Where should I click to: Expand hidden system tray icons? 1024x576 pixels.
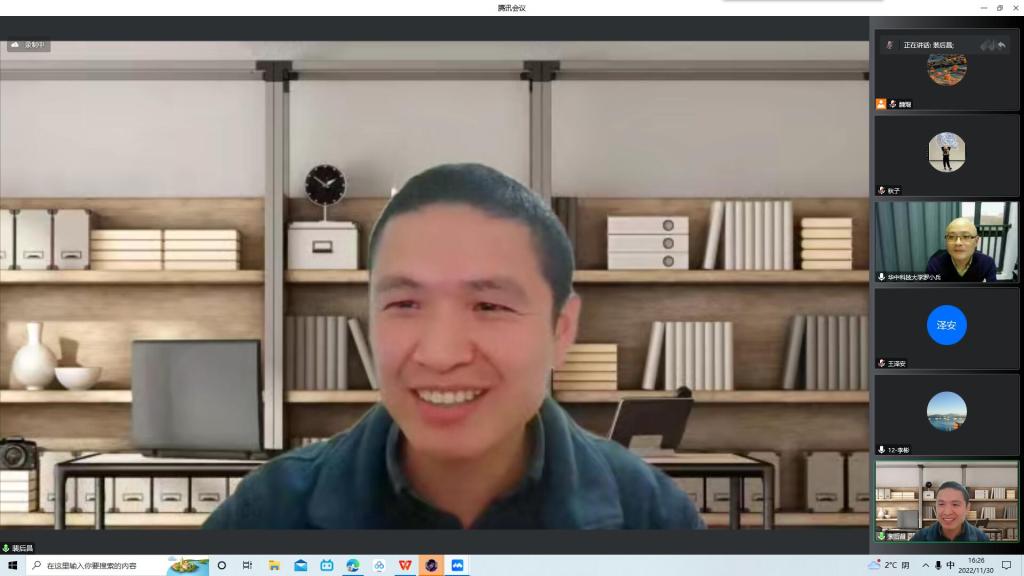click(925, 565)
